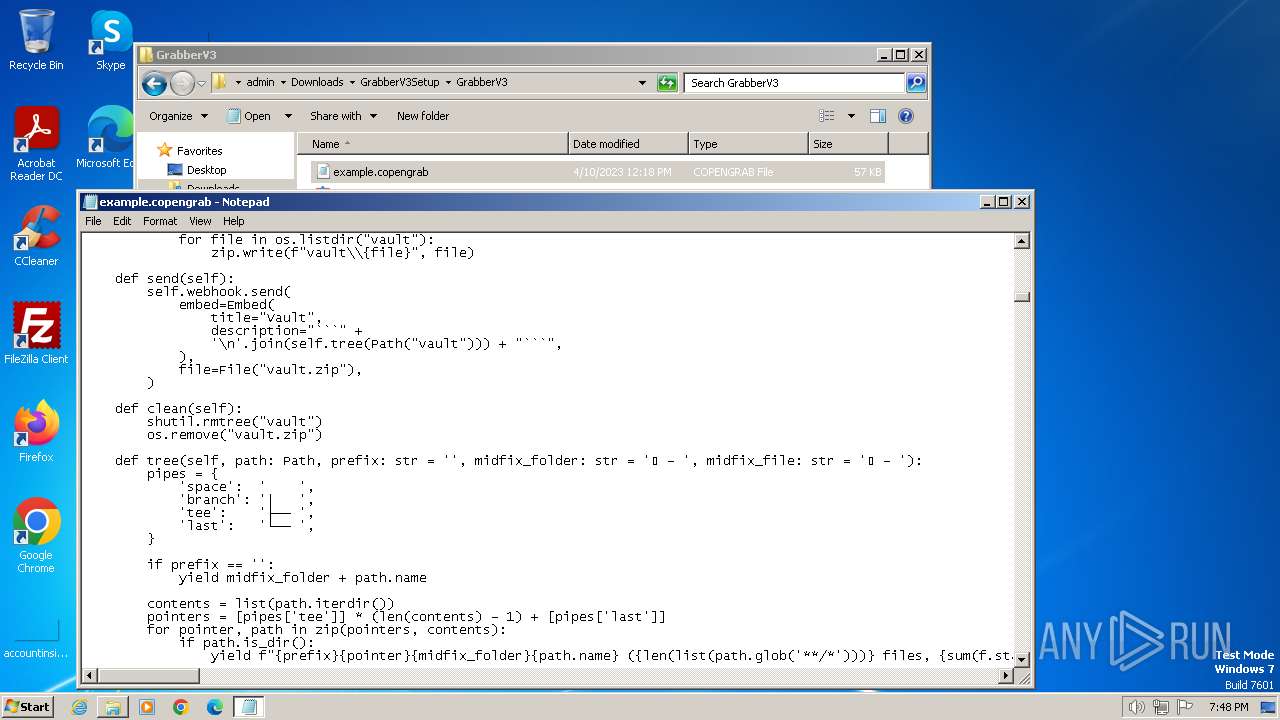Click the Notepad vertical scrollbar thumb

pos(1021,296)
